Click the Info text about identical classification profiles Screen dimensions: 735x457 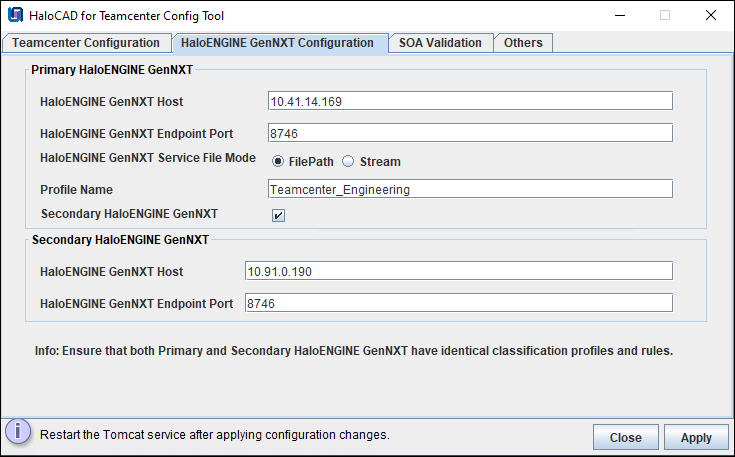(354, 351)
